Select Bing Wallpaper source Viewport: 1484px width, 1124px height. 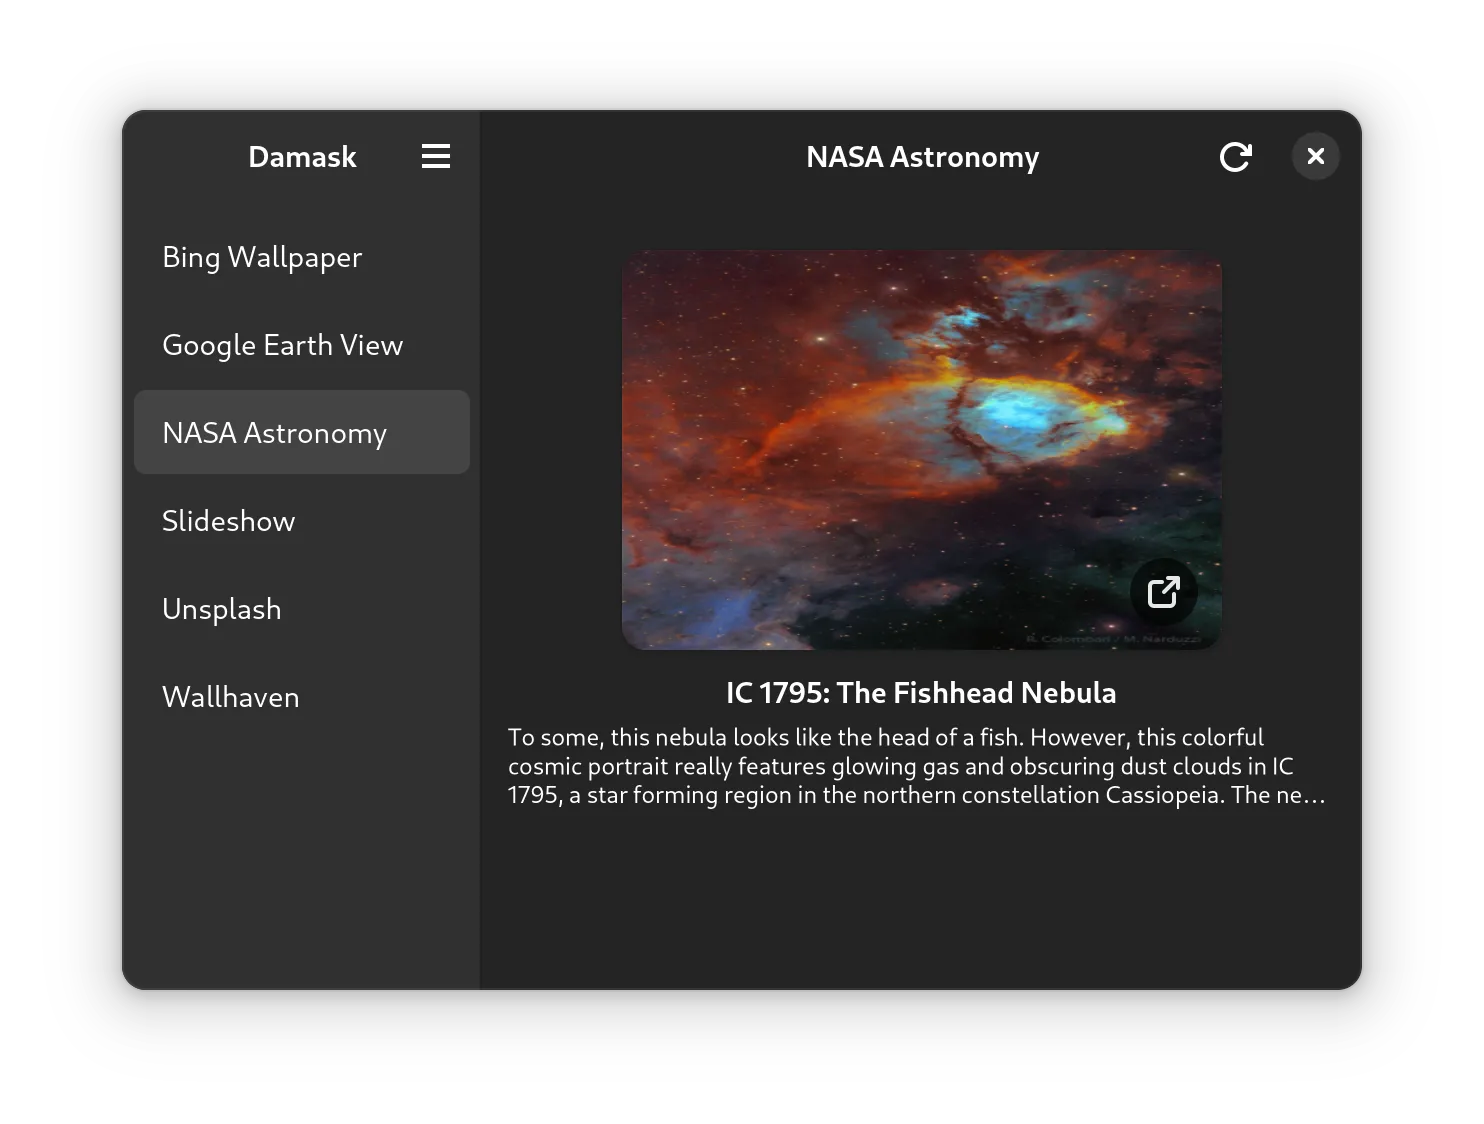point(262,257)
